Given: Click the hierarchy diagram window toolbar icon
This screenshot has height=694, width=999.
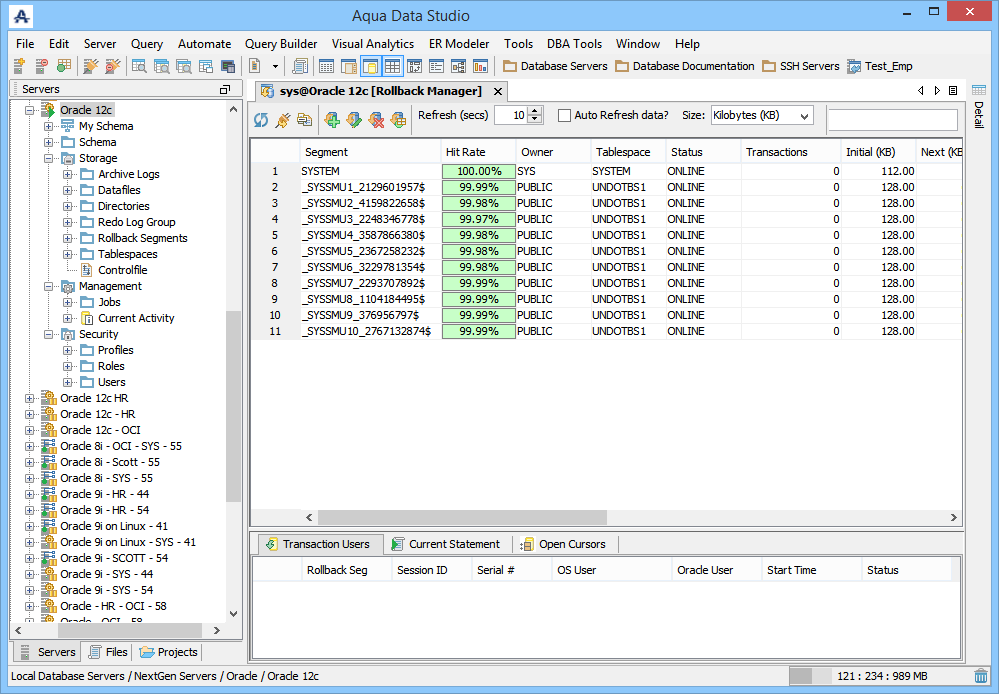Looking at the screenshot, I should [x=458, y=66].
